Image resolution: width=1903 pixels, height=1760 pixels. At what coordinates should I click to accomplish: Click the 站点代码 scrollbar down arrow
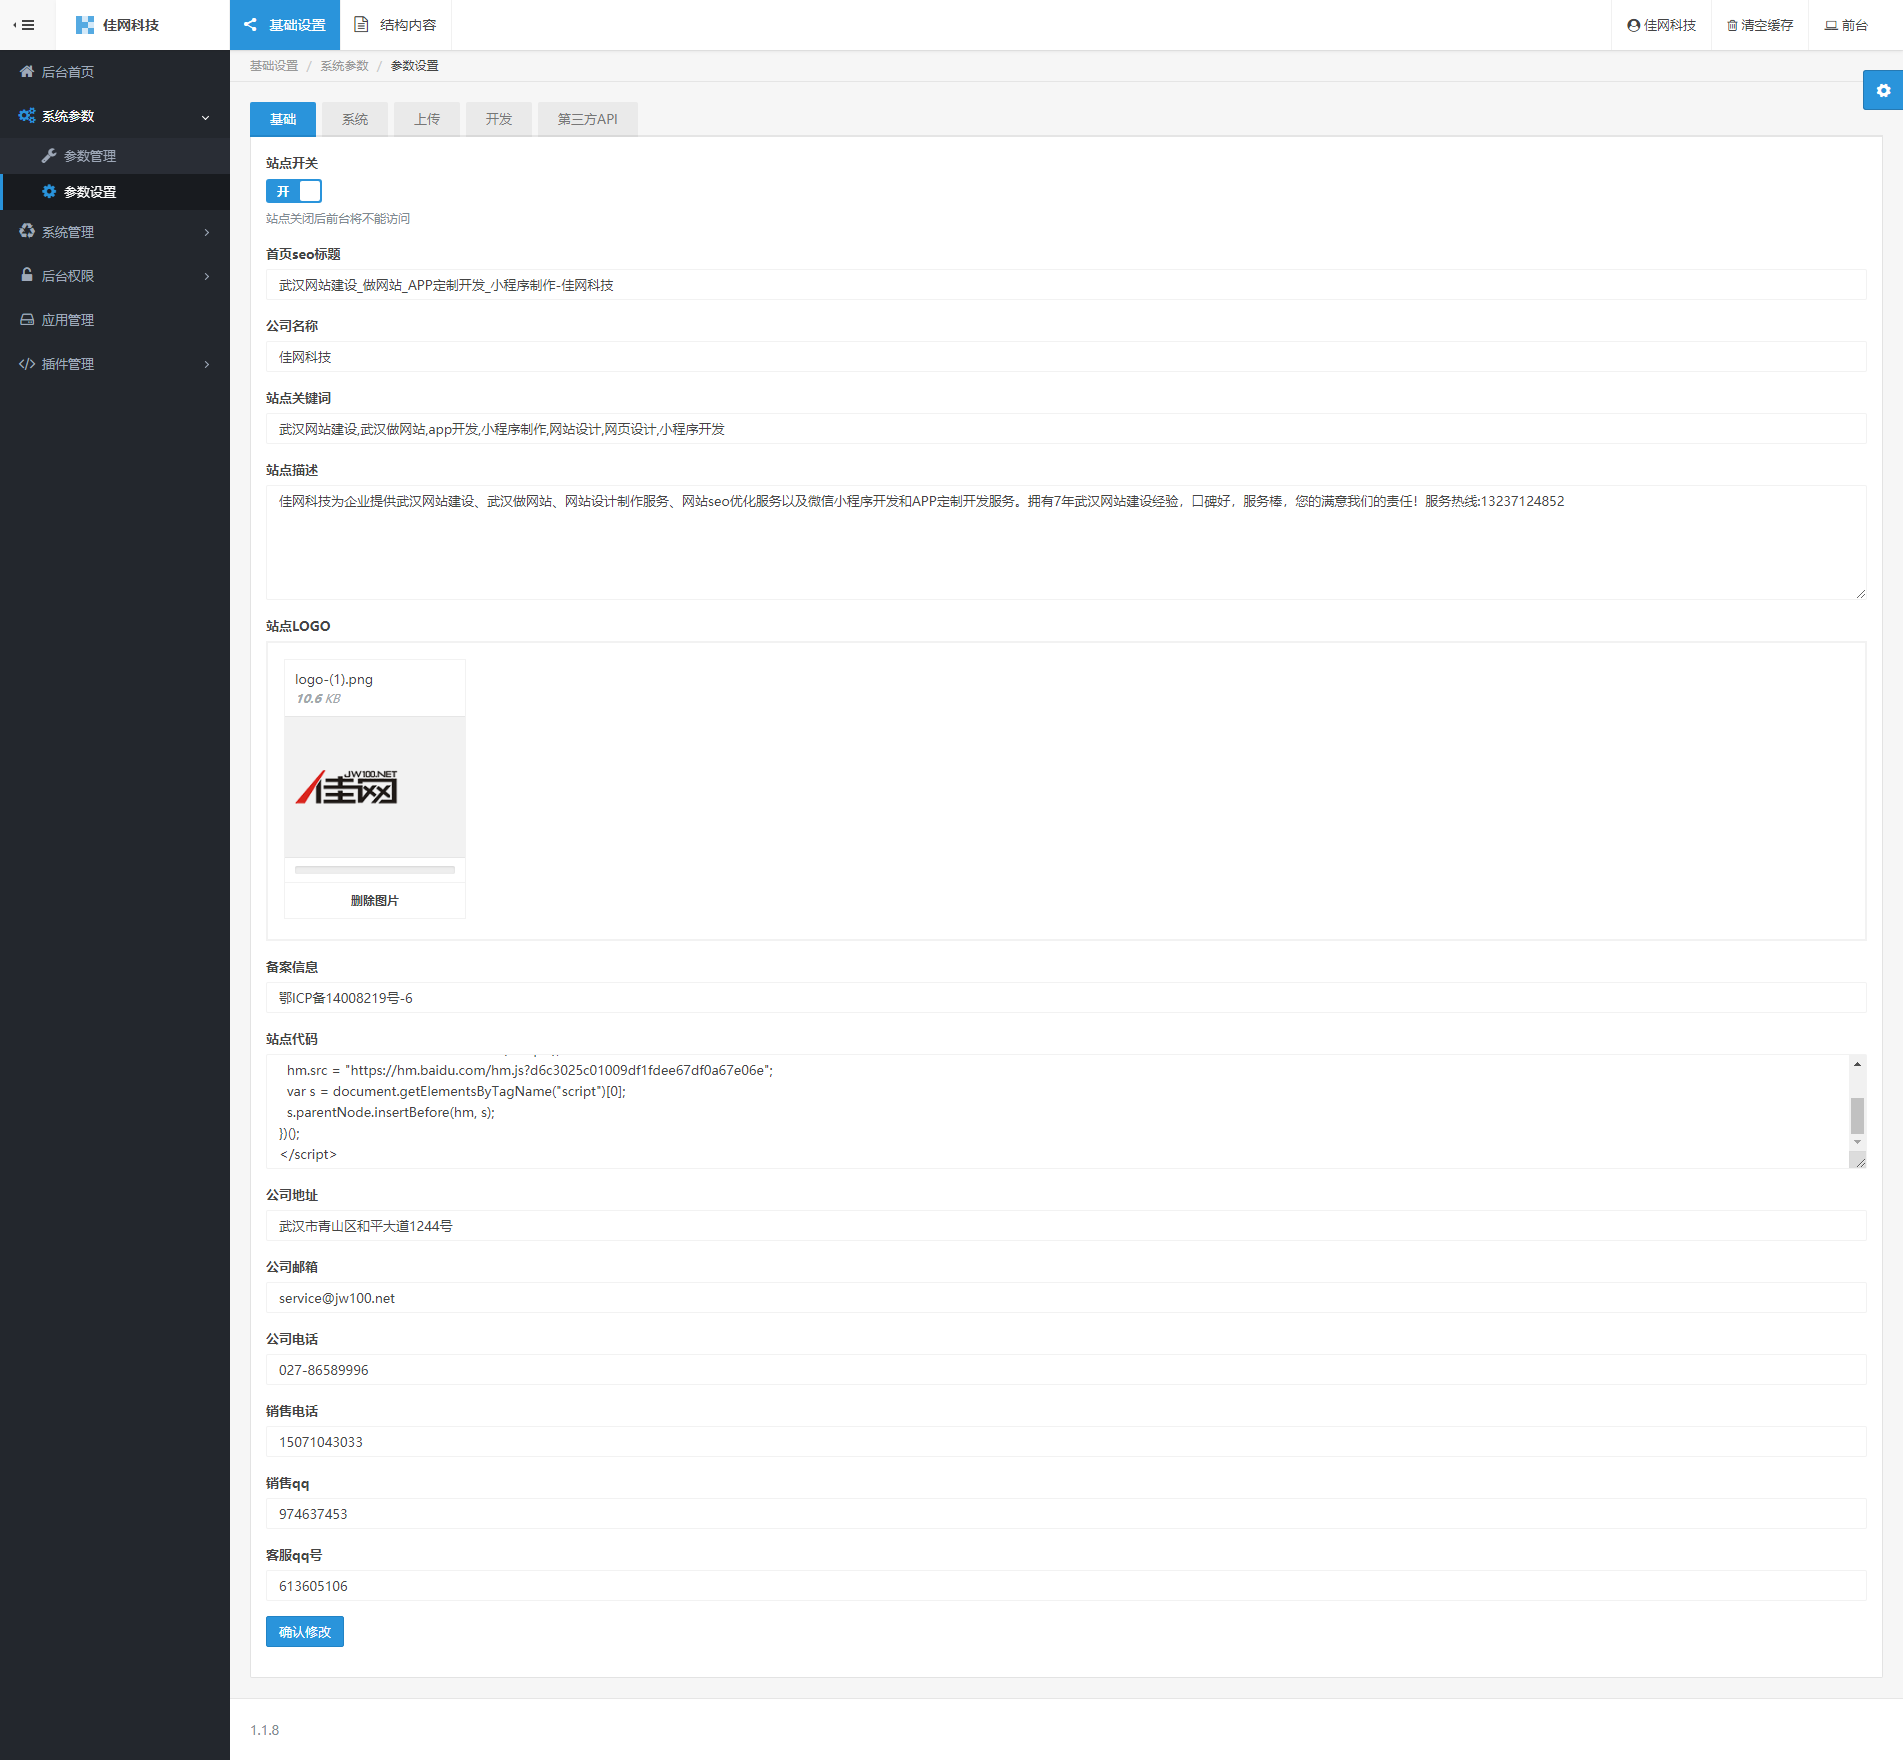[1857, 1142]
